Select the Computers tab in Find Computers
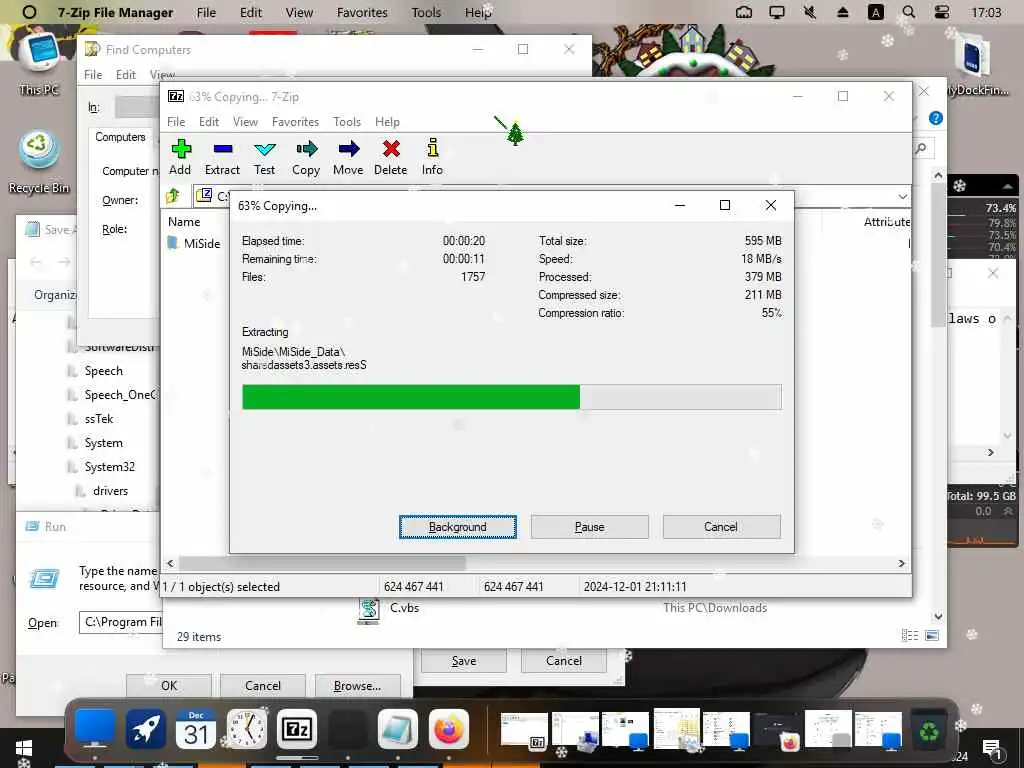The width and height of the screenshot is (1024, 768). tap(120, 137)
